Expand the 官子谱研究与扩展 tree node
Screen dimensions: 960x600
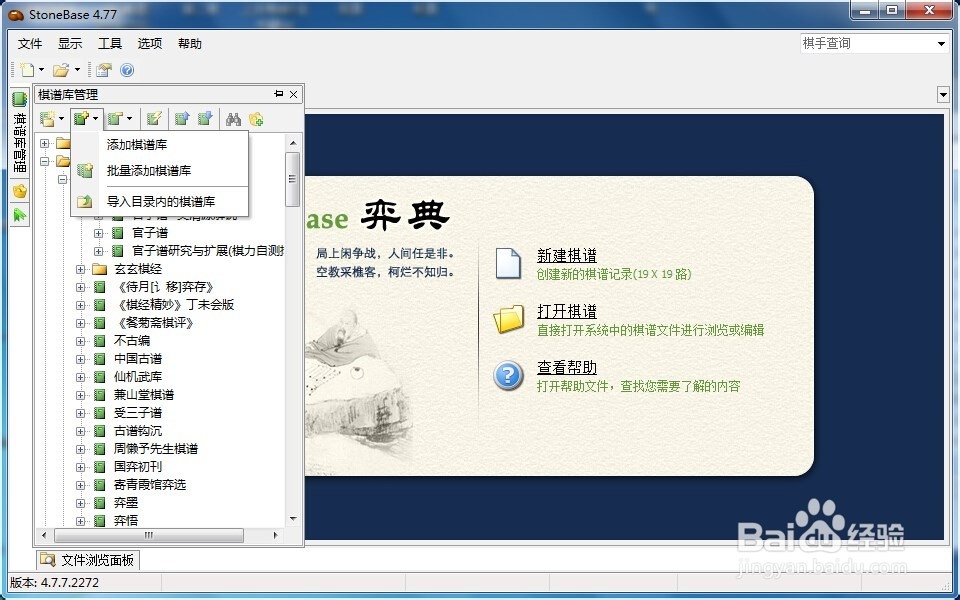(x=98, y=251)
